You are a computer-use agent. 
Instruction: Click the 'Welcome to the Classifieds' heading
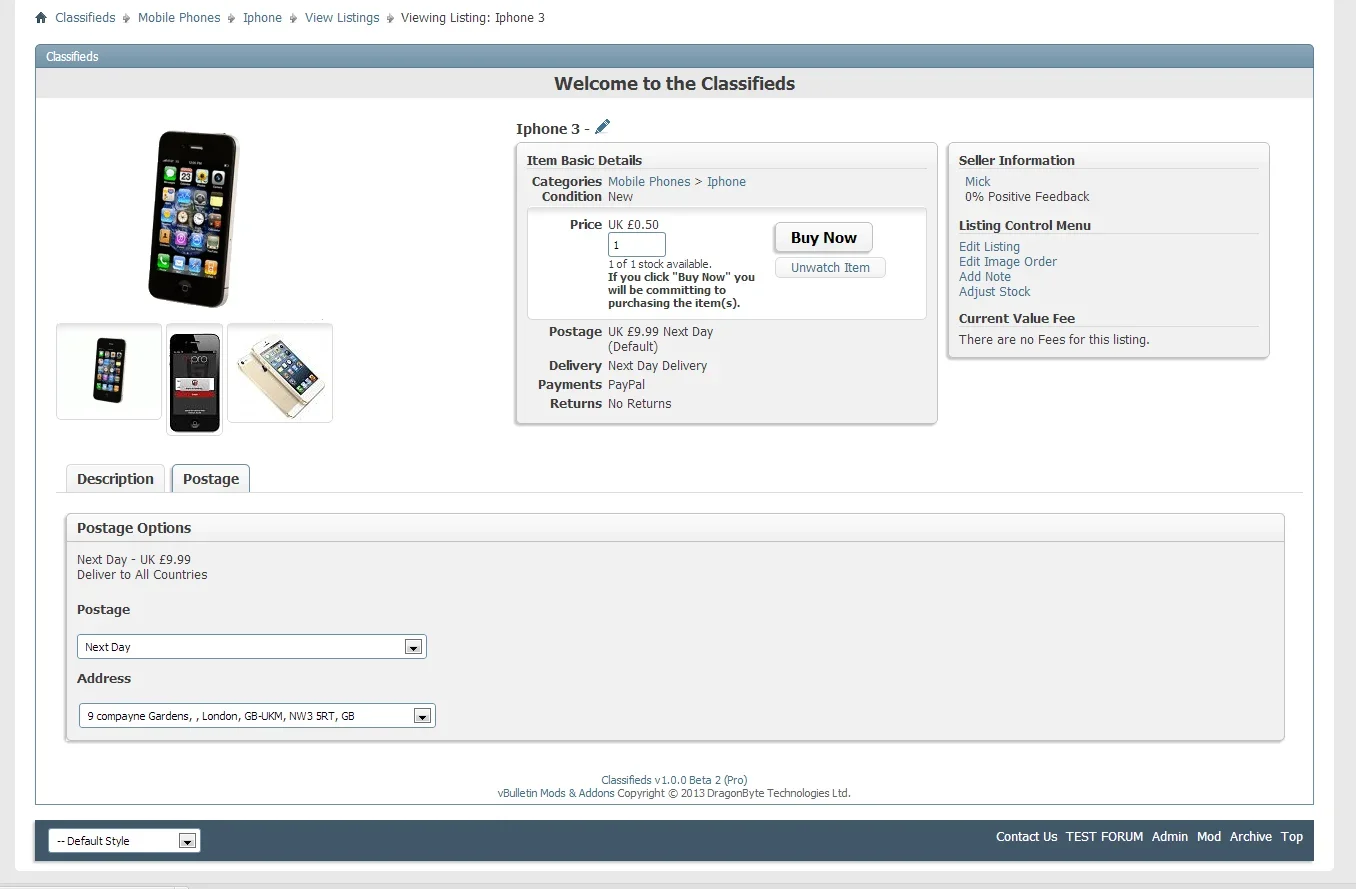coord(674,84)
